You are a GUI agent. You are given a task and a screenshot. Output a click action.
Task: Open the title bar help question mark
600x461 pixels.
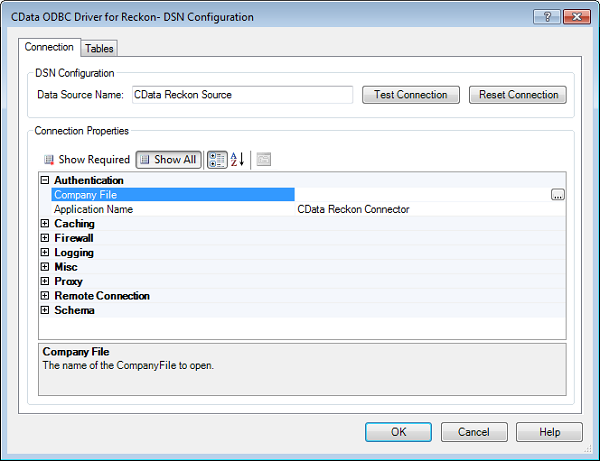point(546,17)
